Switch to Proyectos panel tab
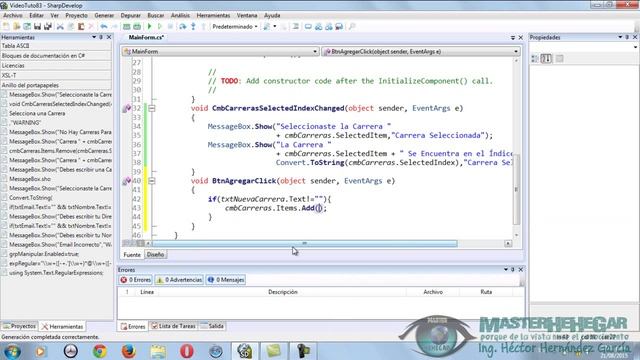Viewport: 640px width, 360px height. [19, 326]
